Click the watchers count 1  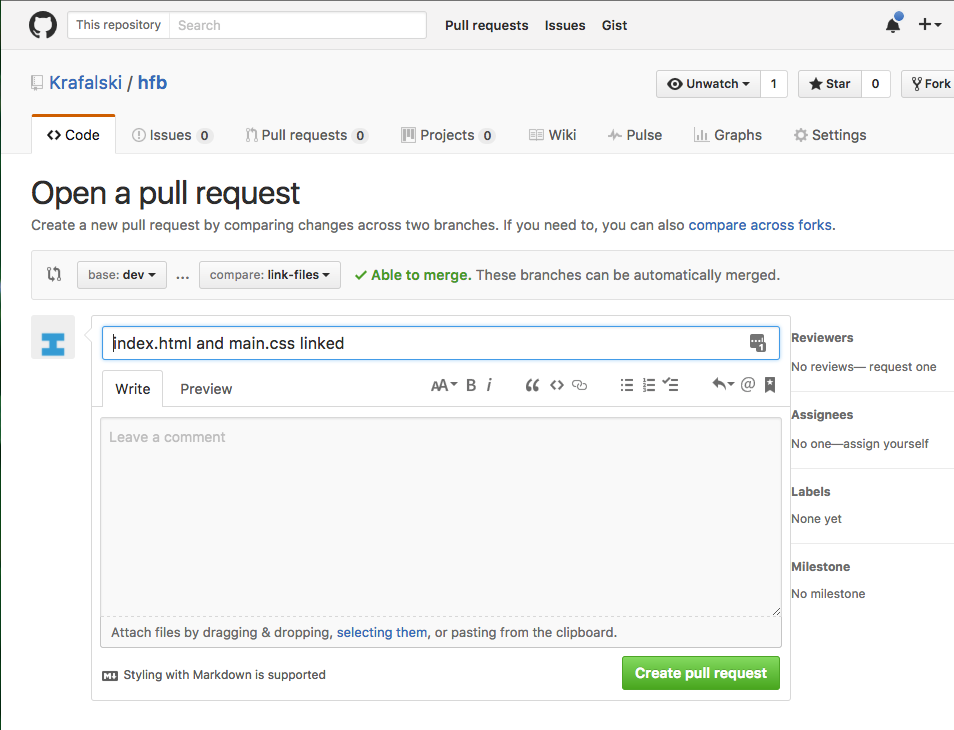[774, 84]
